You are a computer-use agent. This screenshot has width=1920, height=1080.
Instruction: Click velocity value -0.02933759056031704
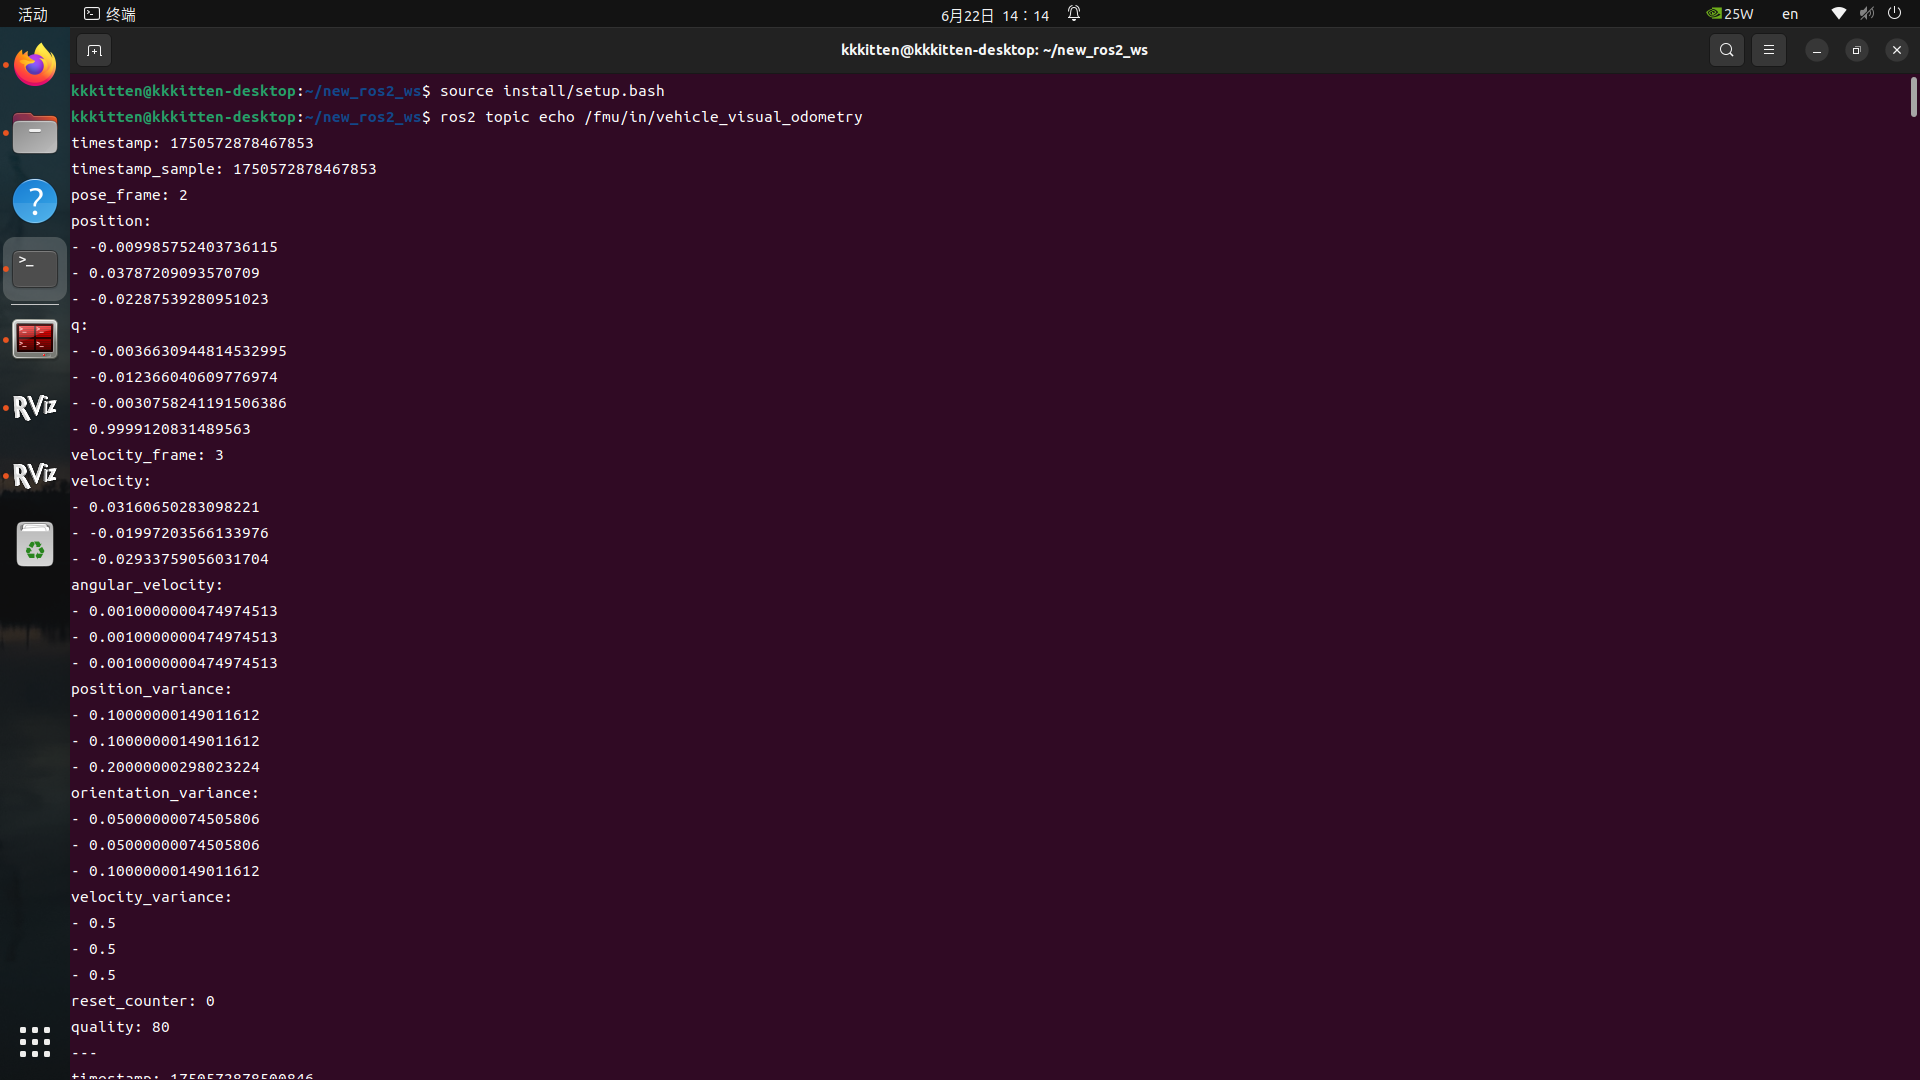pyautogui.click(x=179, y=559)
